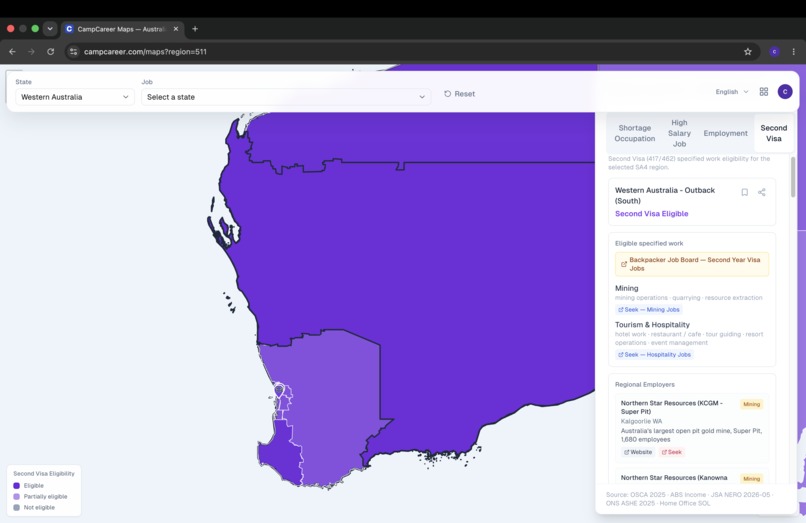The image size is (806, 523).
Task: Click the browser address bar URL
Action: [145, 51]
